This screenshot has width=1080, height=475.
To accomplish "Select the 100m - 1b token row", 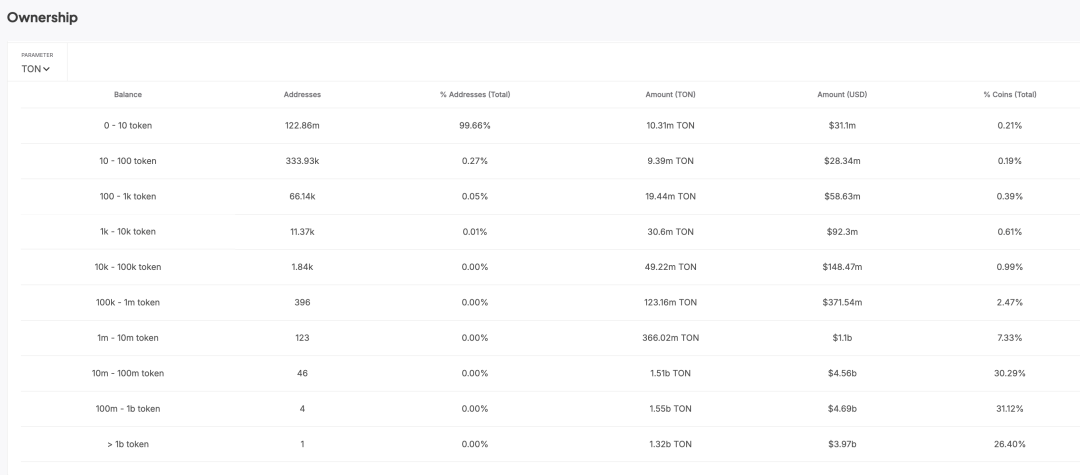I will tap(127, 409).
